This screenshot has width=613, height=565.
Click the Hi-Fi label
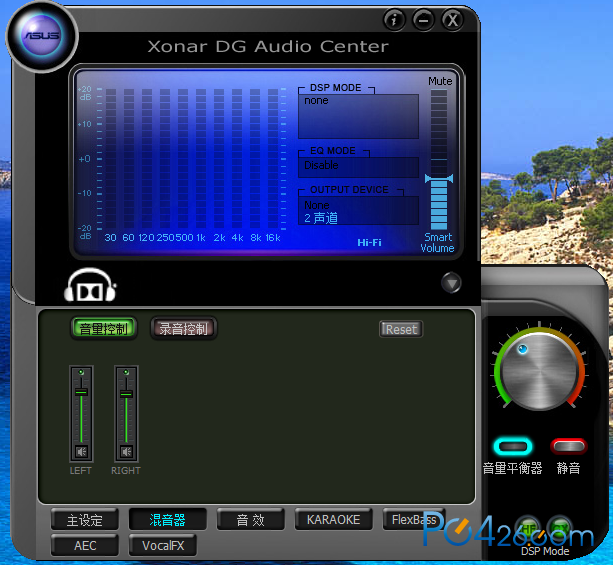(369, 242)
